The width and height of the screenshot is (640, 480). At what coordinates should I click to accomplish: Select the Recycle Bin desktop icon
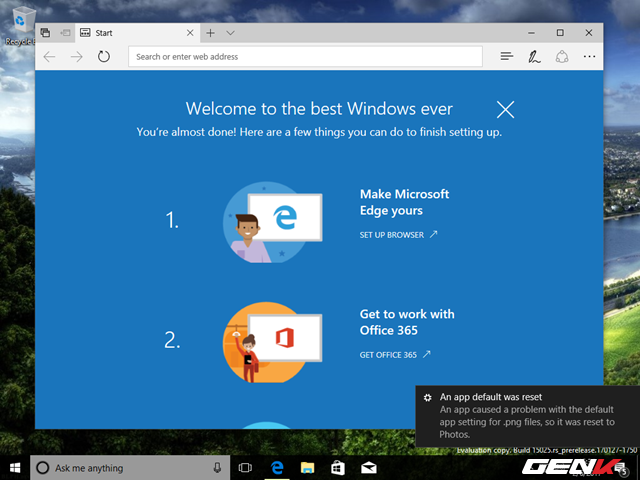pos(20,26)
